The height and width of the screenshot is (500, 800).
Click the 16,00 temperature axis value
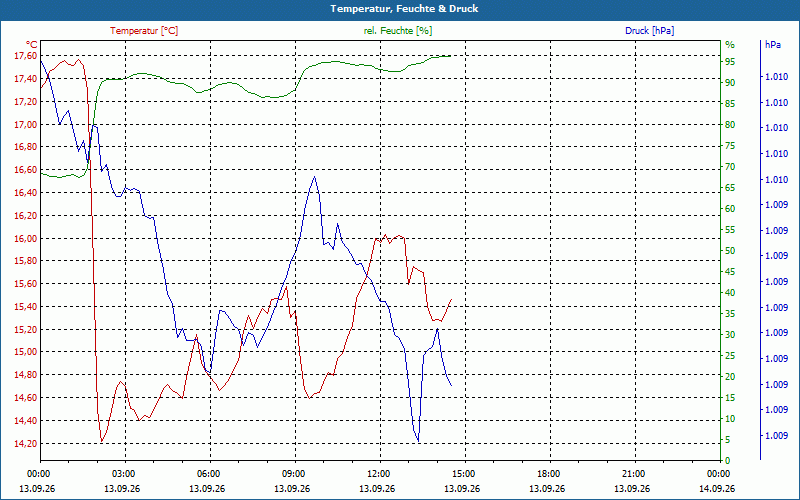25,239
